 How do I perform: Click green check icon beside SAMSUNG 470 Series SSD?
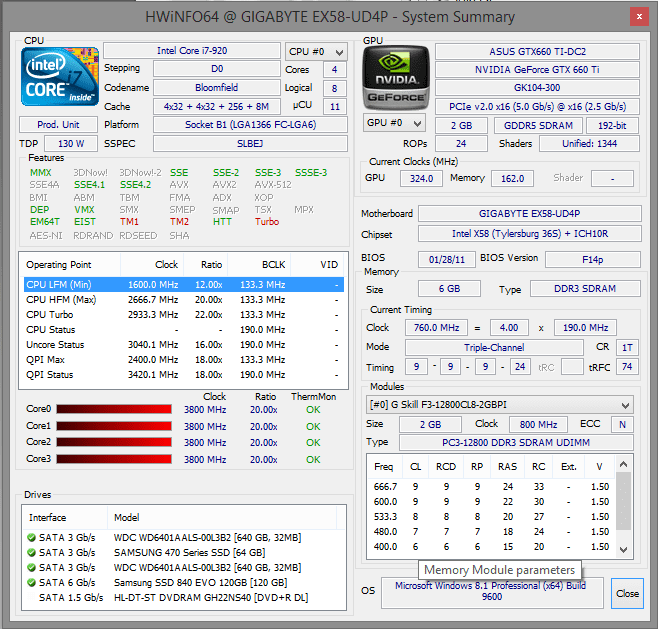click(x=31, y=552)
